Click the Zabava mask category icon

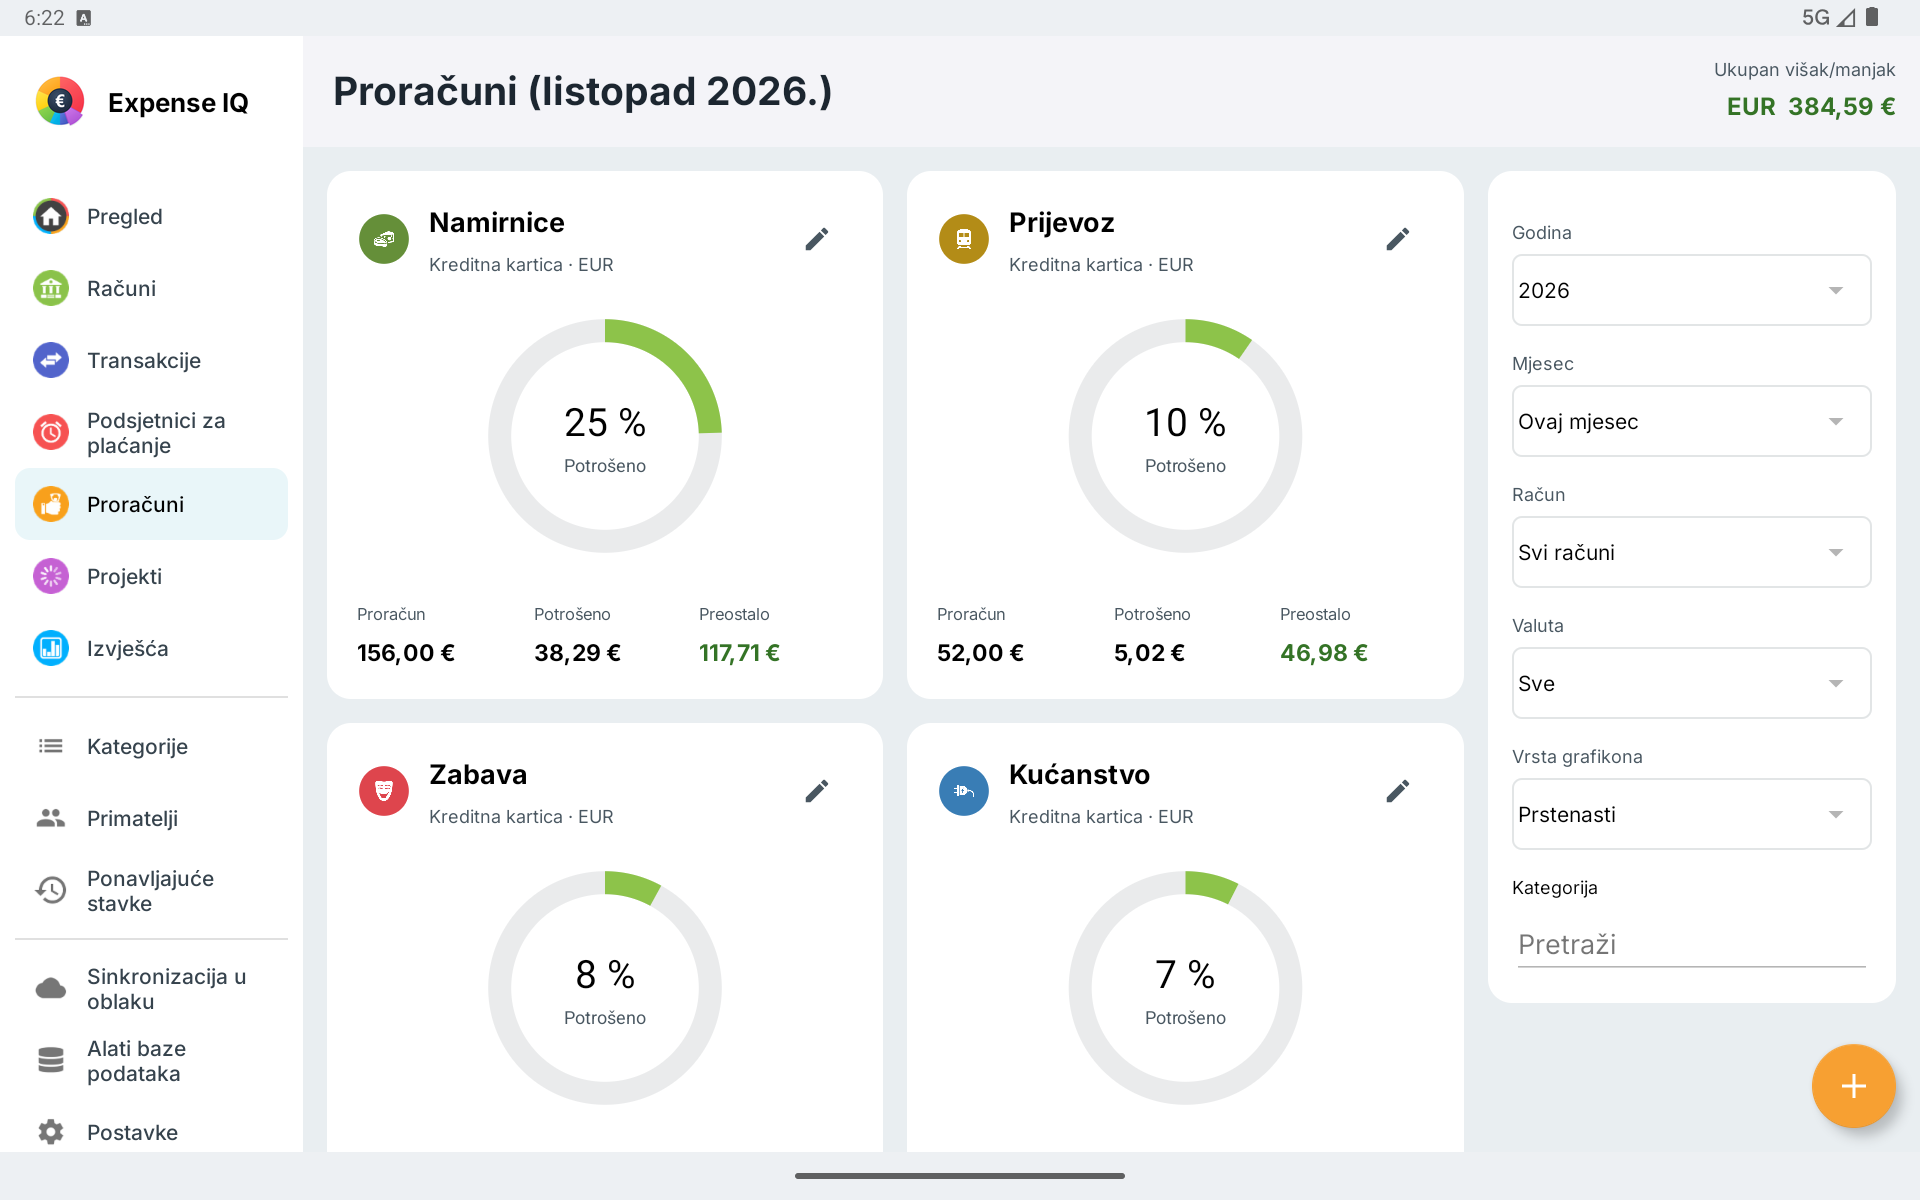point(384,791)
